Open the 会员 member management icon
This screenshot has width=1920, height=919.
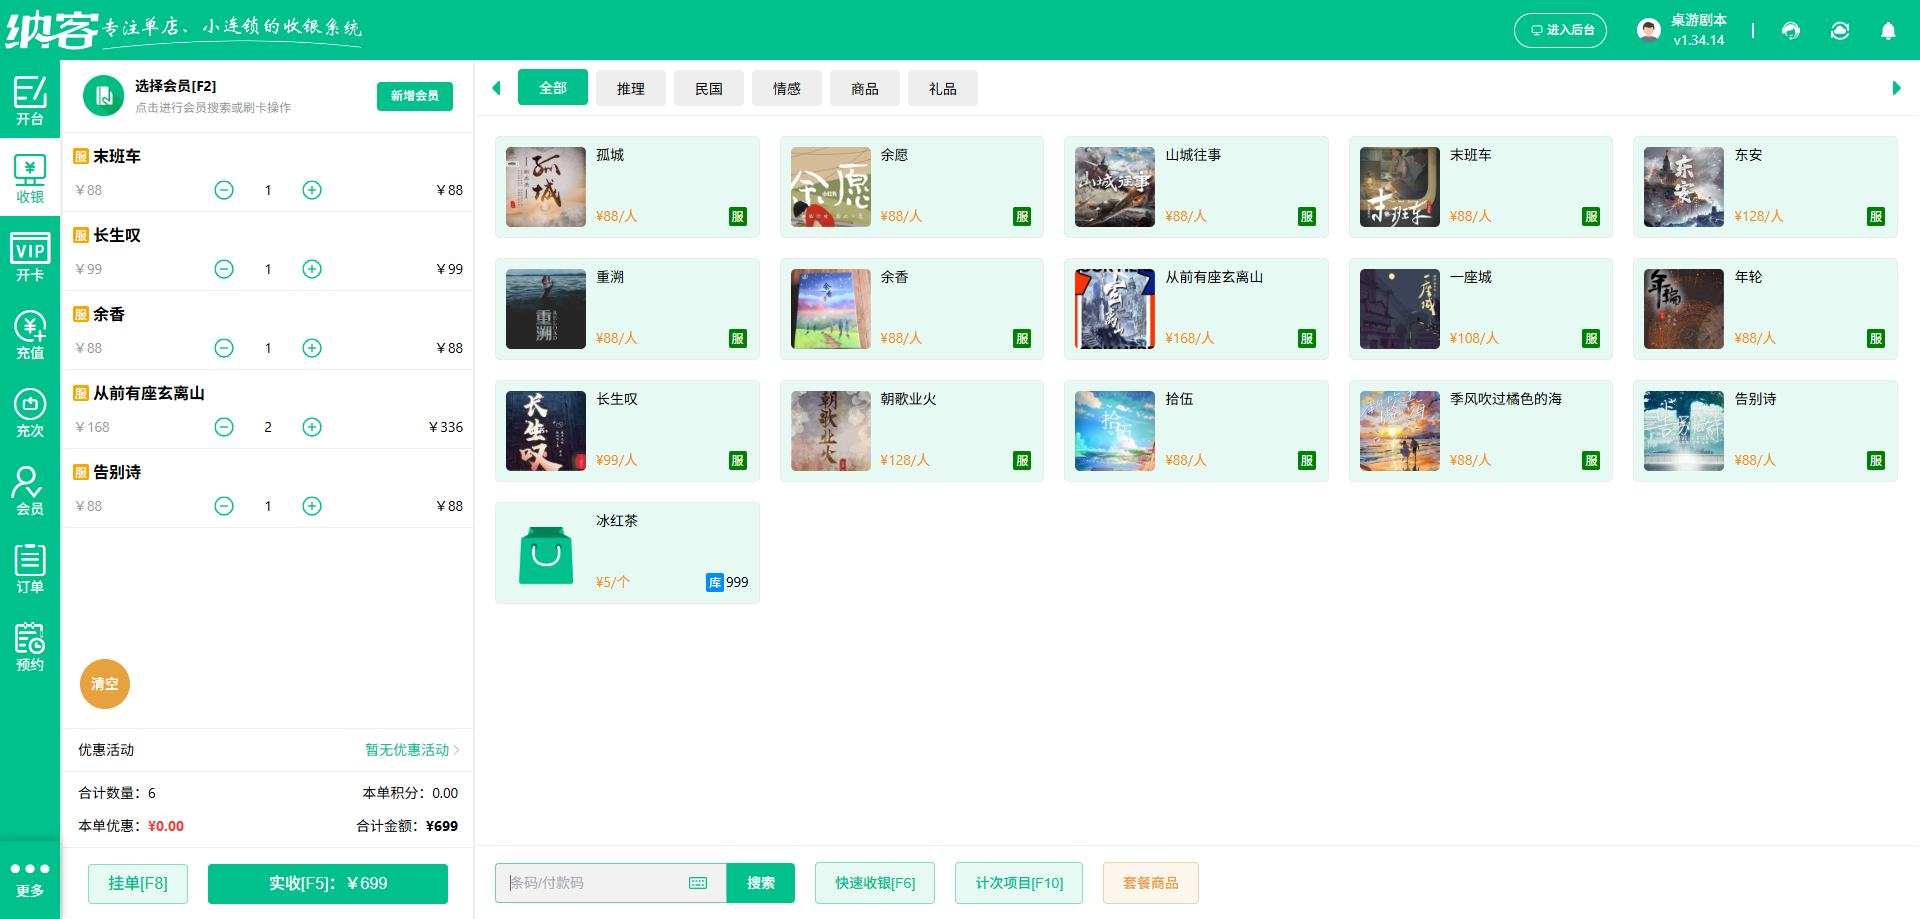coord(30,490)
